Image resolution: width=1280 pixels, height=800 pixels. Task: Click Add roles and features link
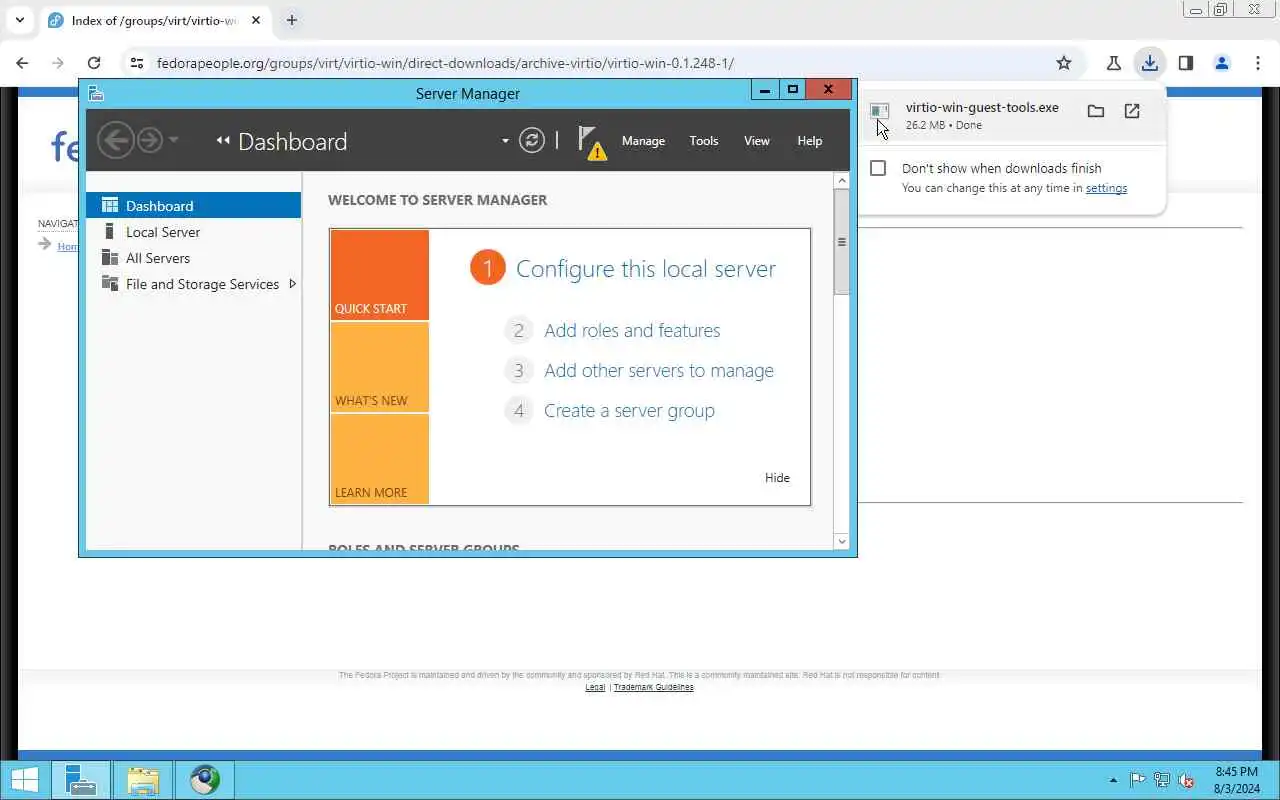[632, 330]
